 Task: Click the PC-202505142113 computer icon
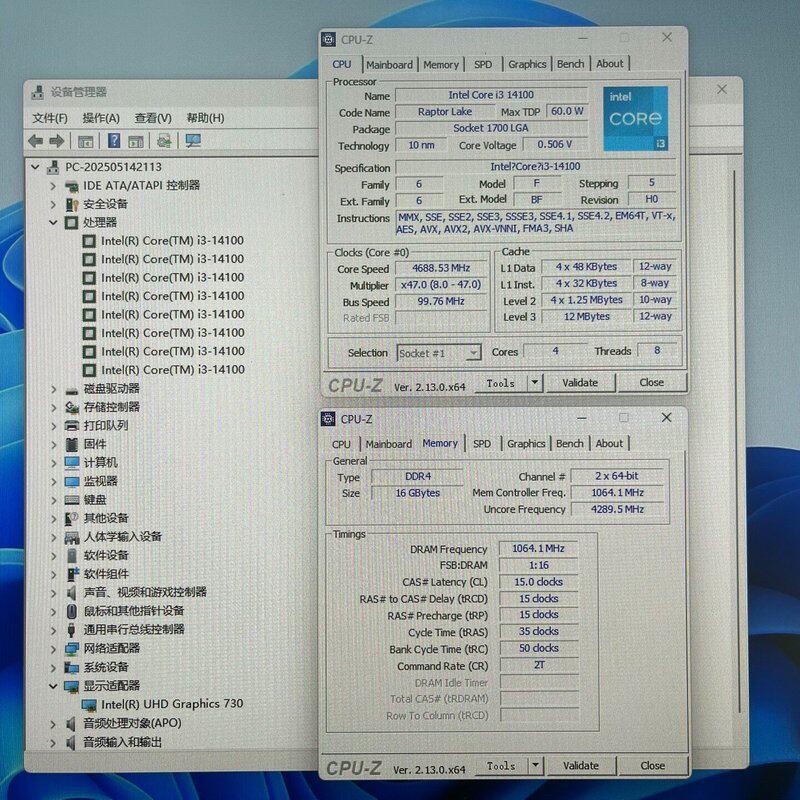[53, 167]
